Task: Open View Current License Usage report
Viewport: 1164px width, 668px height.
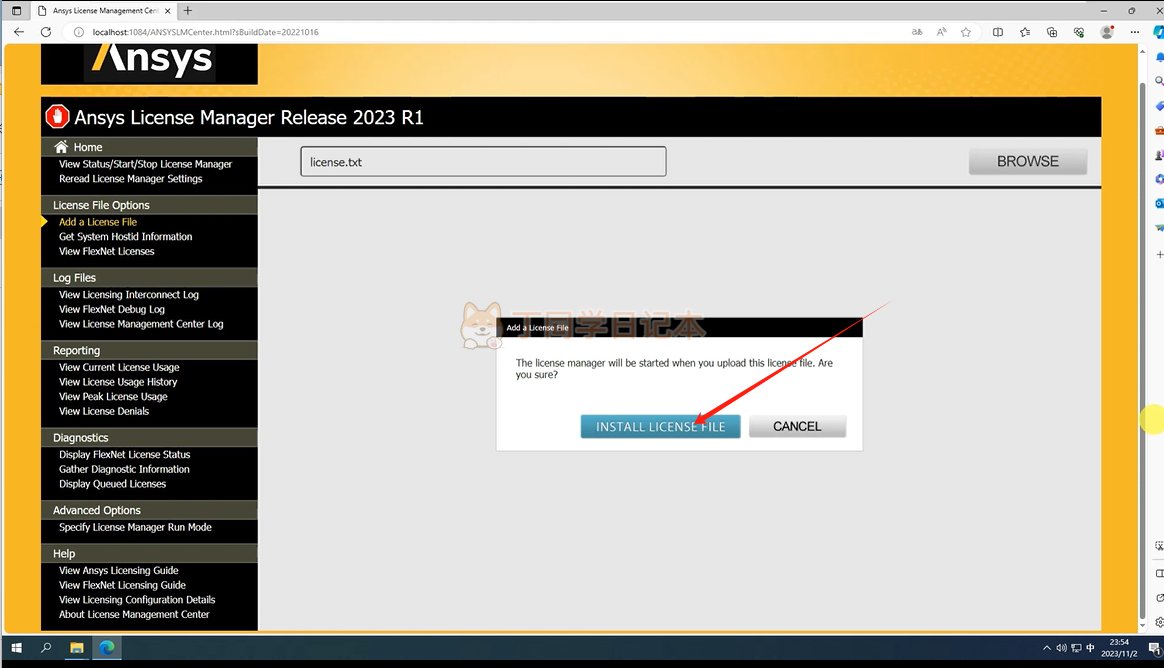Action: click(x=120, y=367)
